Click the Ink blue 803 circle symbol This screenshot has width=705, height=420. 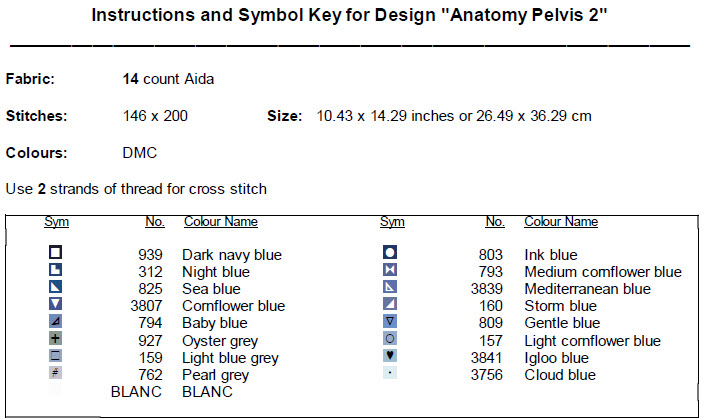tap(391, 254)
